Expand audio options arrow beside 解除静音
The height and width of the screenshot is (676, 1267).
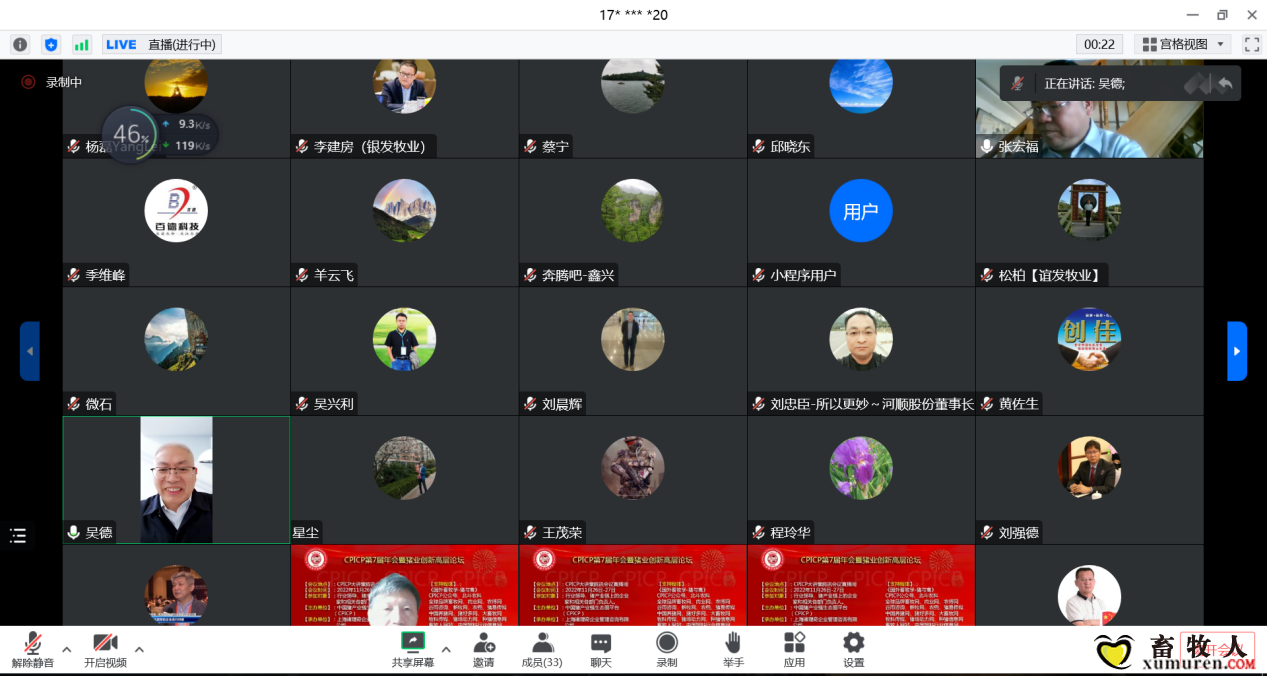click(67, 649)
